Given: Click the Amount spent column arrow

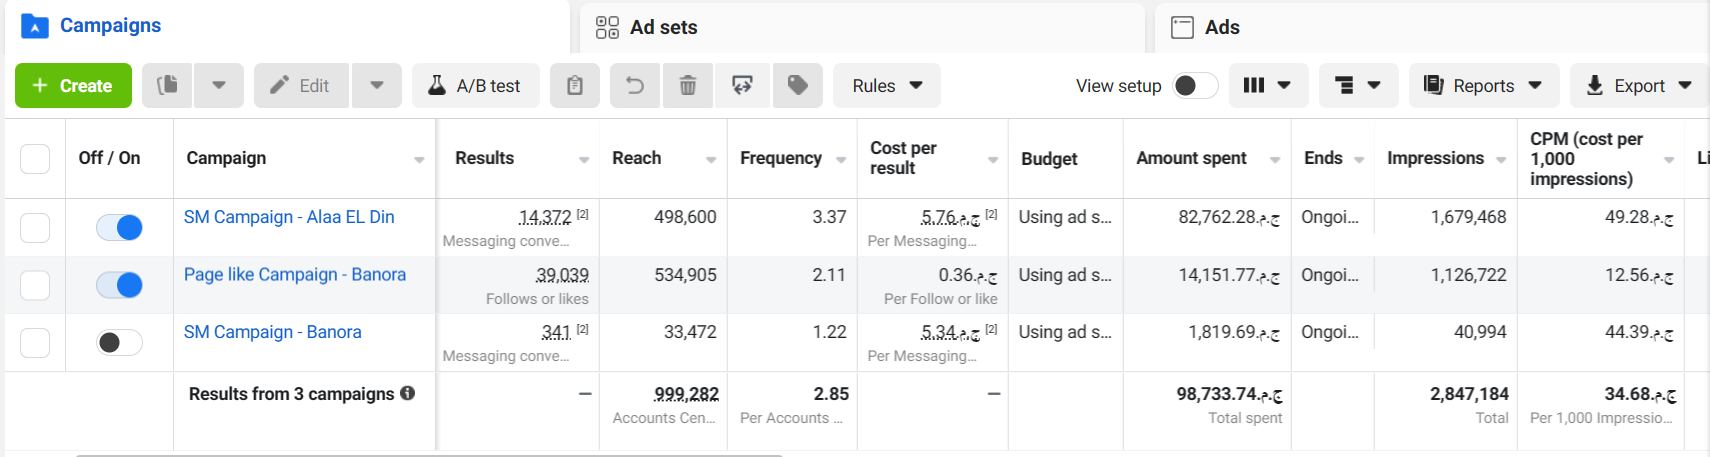Looking at the screenshot, I should tap(1275, 160).
